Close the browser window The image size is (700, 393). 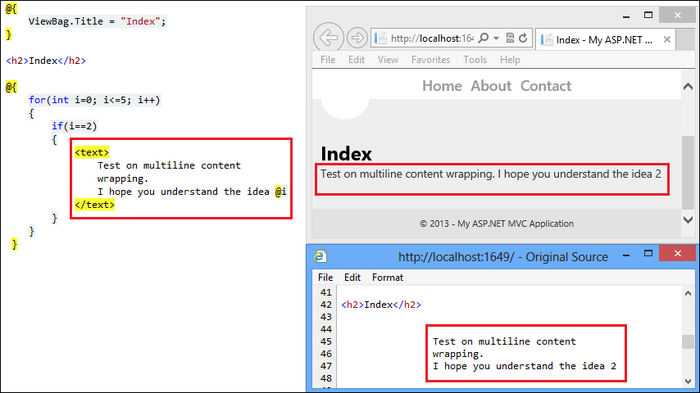[x=678, y=15]
